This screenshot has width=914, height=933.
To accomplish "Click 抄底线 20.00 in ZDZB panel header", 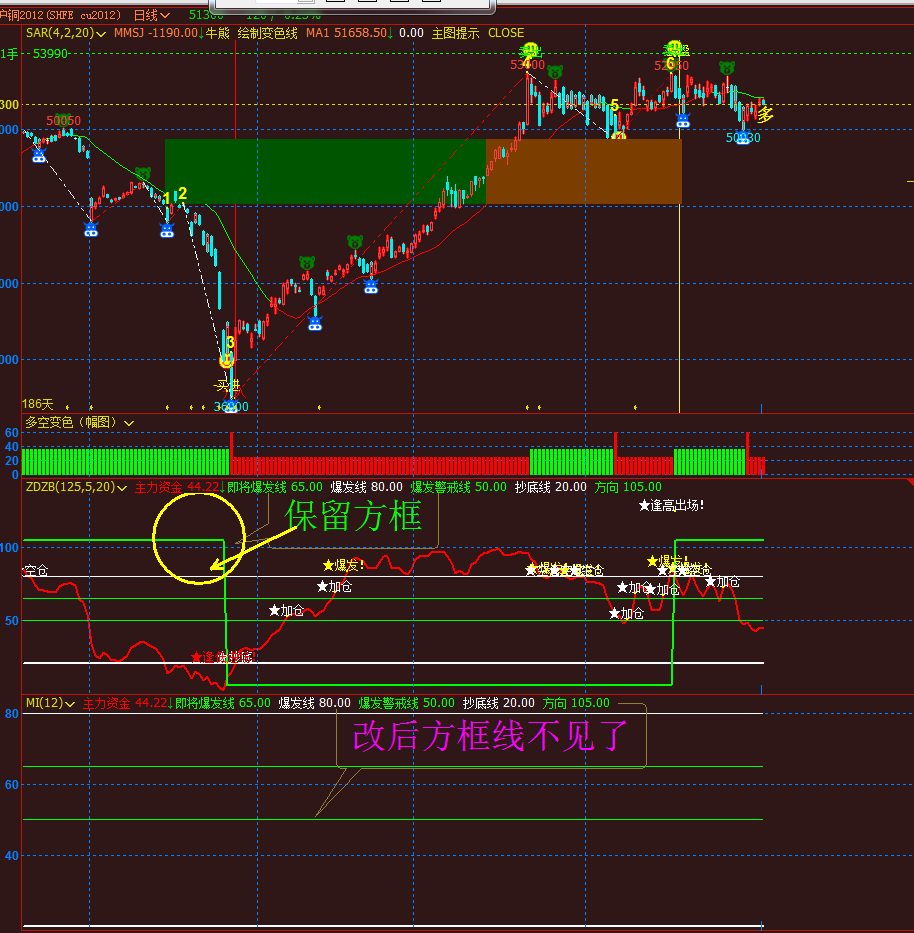I will [551, 487].
